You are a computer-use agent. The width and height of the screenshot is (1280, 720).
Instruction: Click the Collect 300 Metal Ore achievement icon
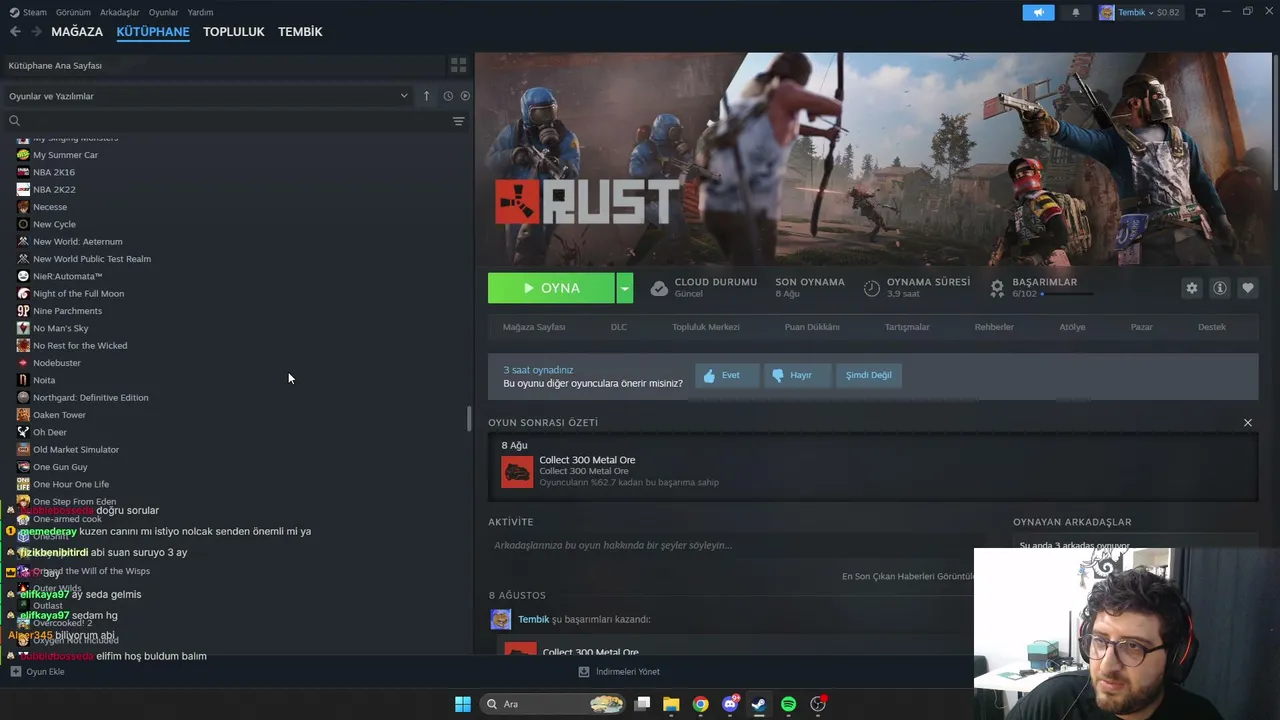(x=517, y=472)
